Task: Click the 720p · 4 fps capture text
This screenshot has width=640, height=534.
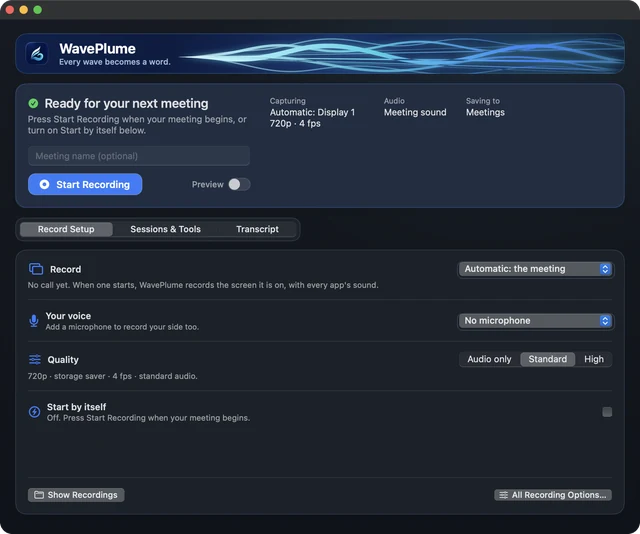Action: [x=295, y=124]
